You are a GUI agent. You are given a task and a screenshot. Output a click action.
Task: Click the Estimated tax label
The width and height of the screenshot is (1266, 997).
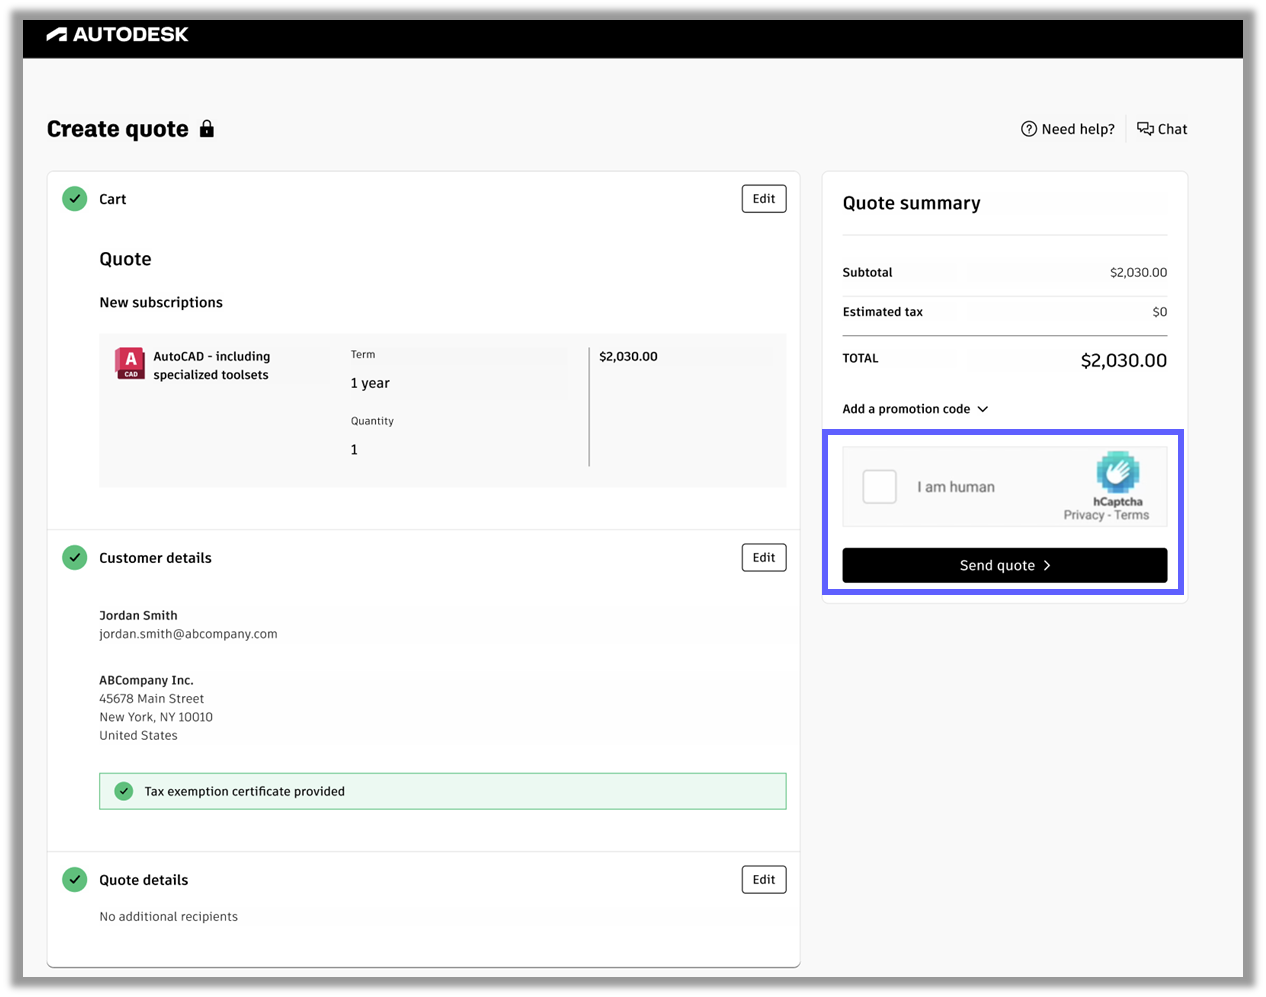coord(883,312)
